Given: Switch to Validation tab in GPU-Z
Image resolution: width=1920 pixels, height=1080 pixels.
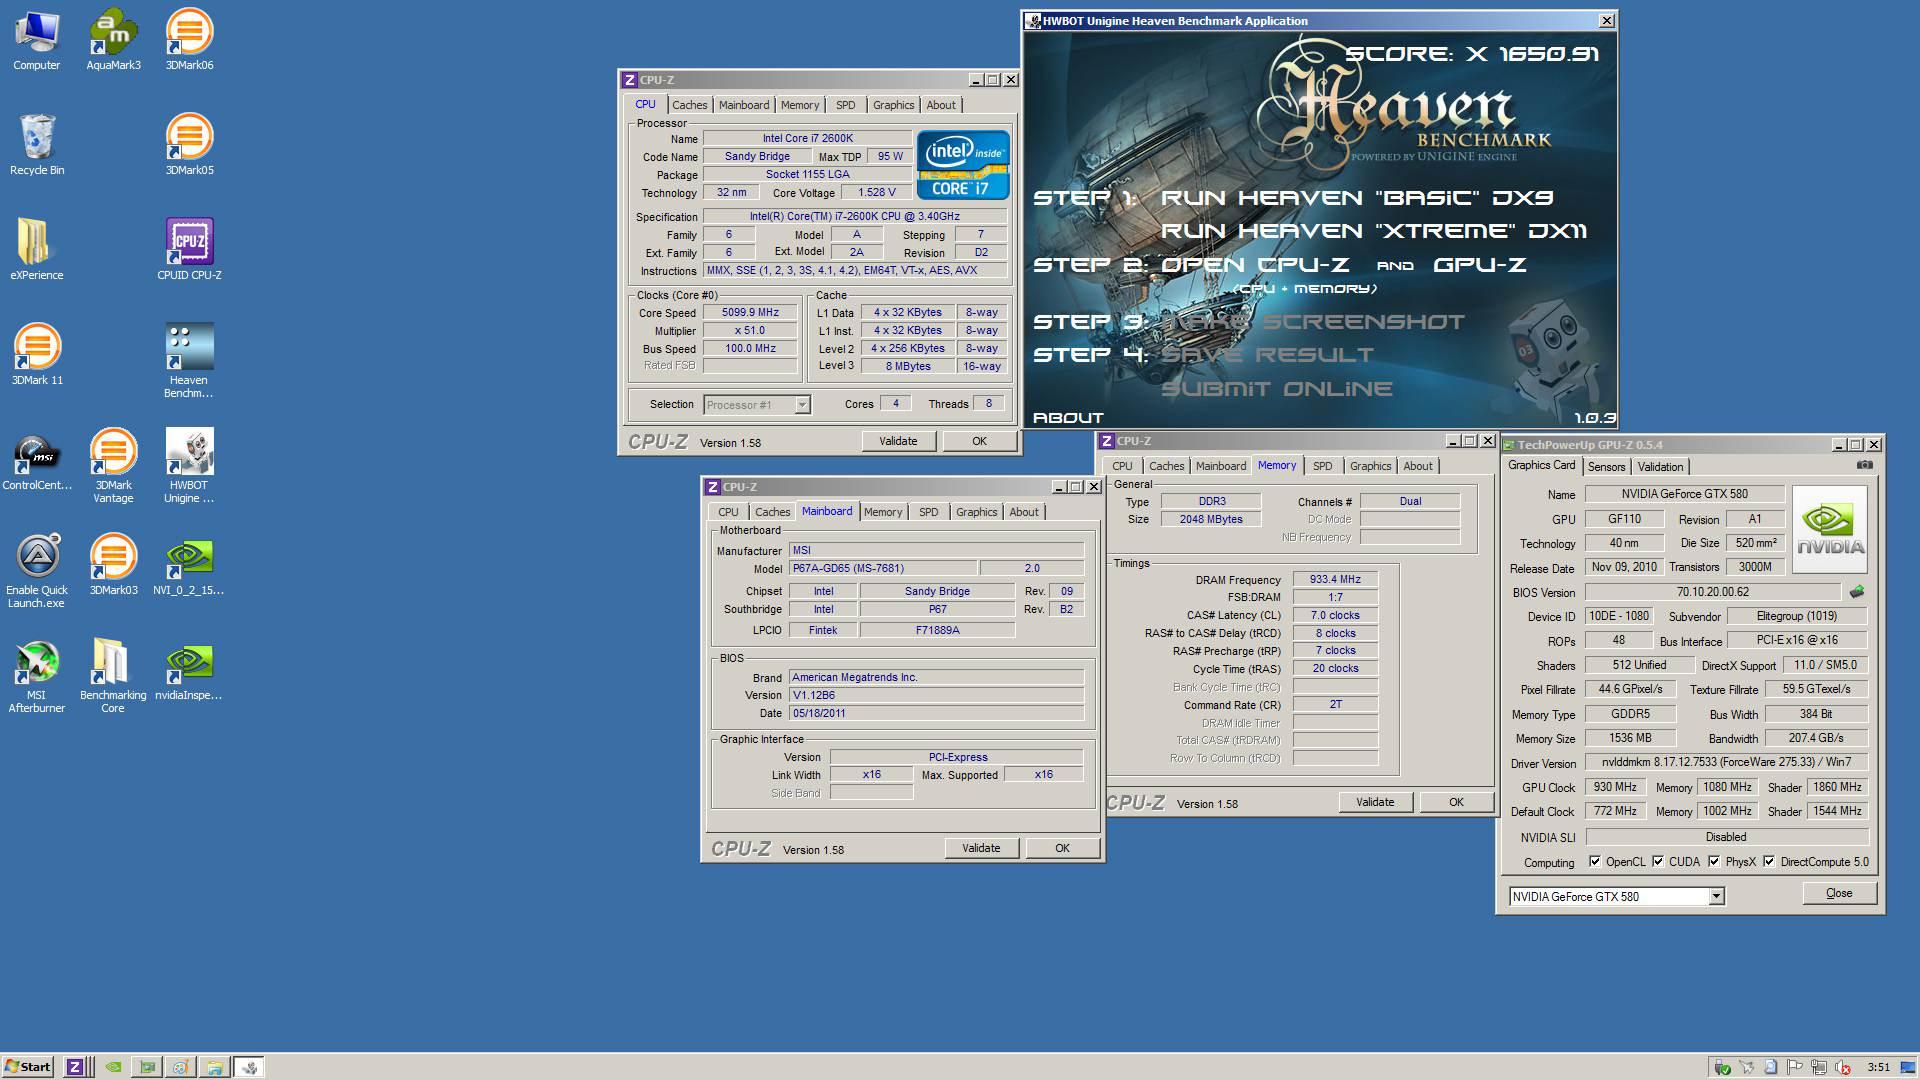Looking at the screenshot, I should [1660, 467].
